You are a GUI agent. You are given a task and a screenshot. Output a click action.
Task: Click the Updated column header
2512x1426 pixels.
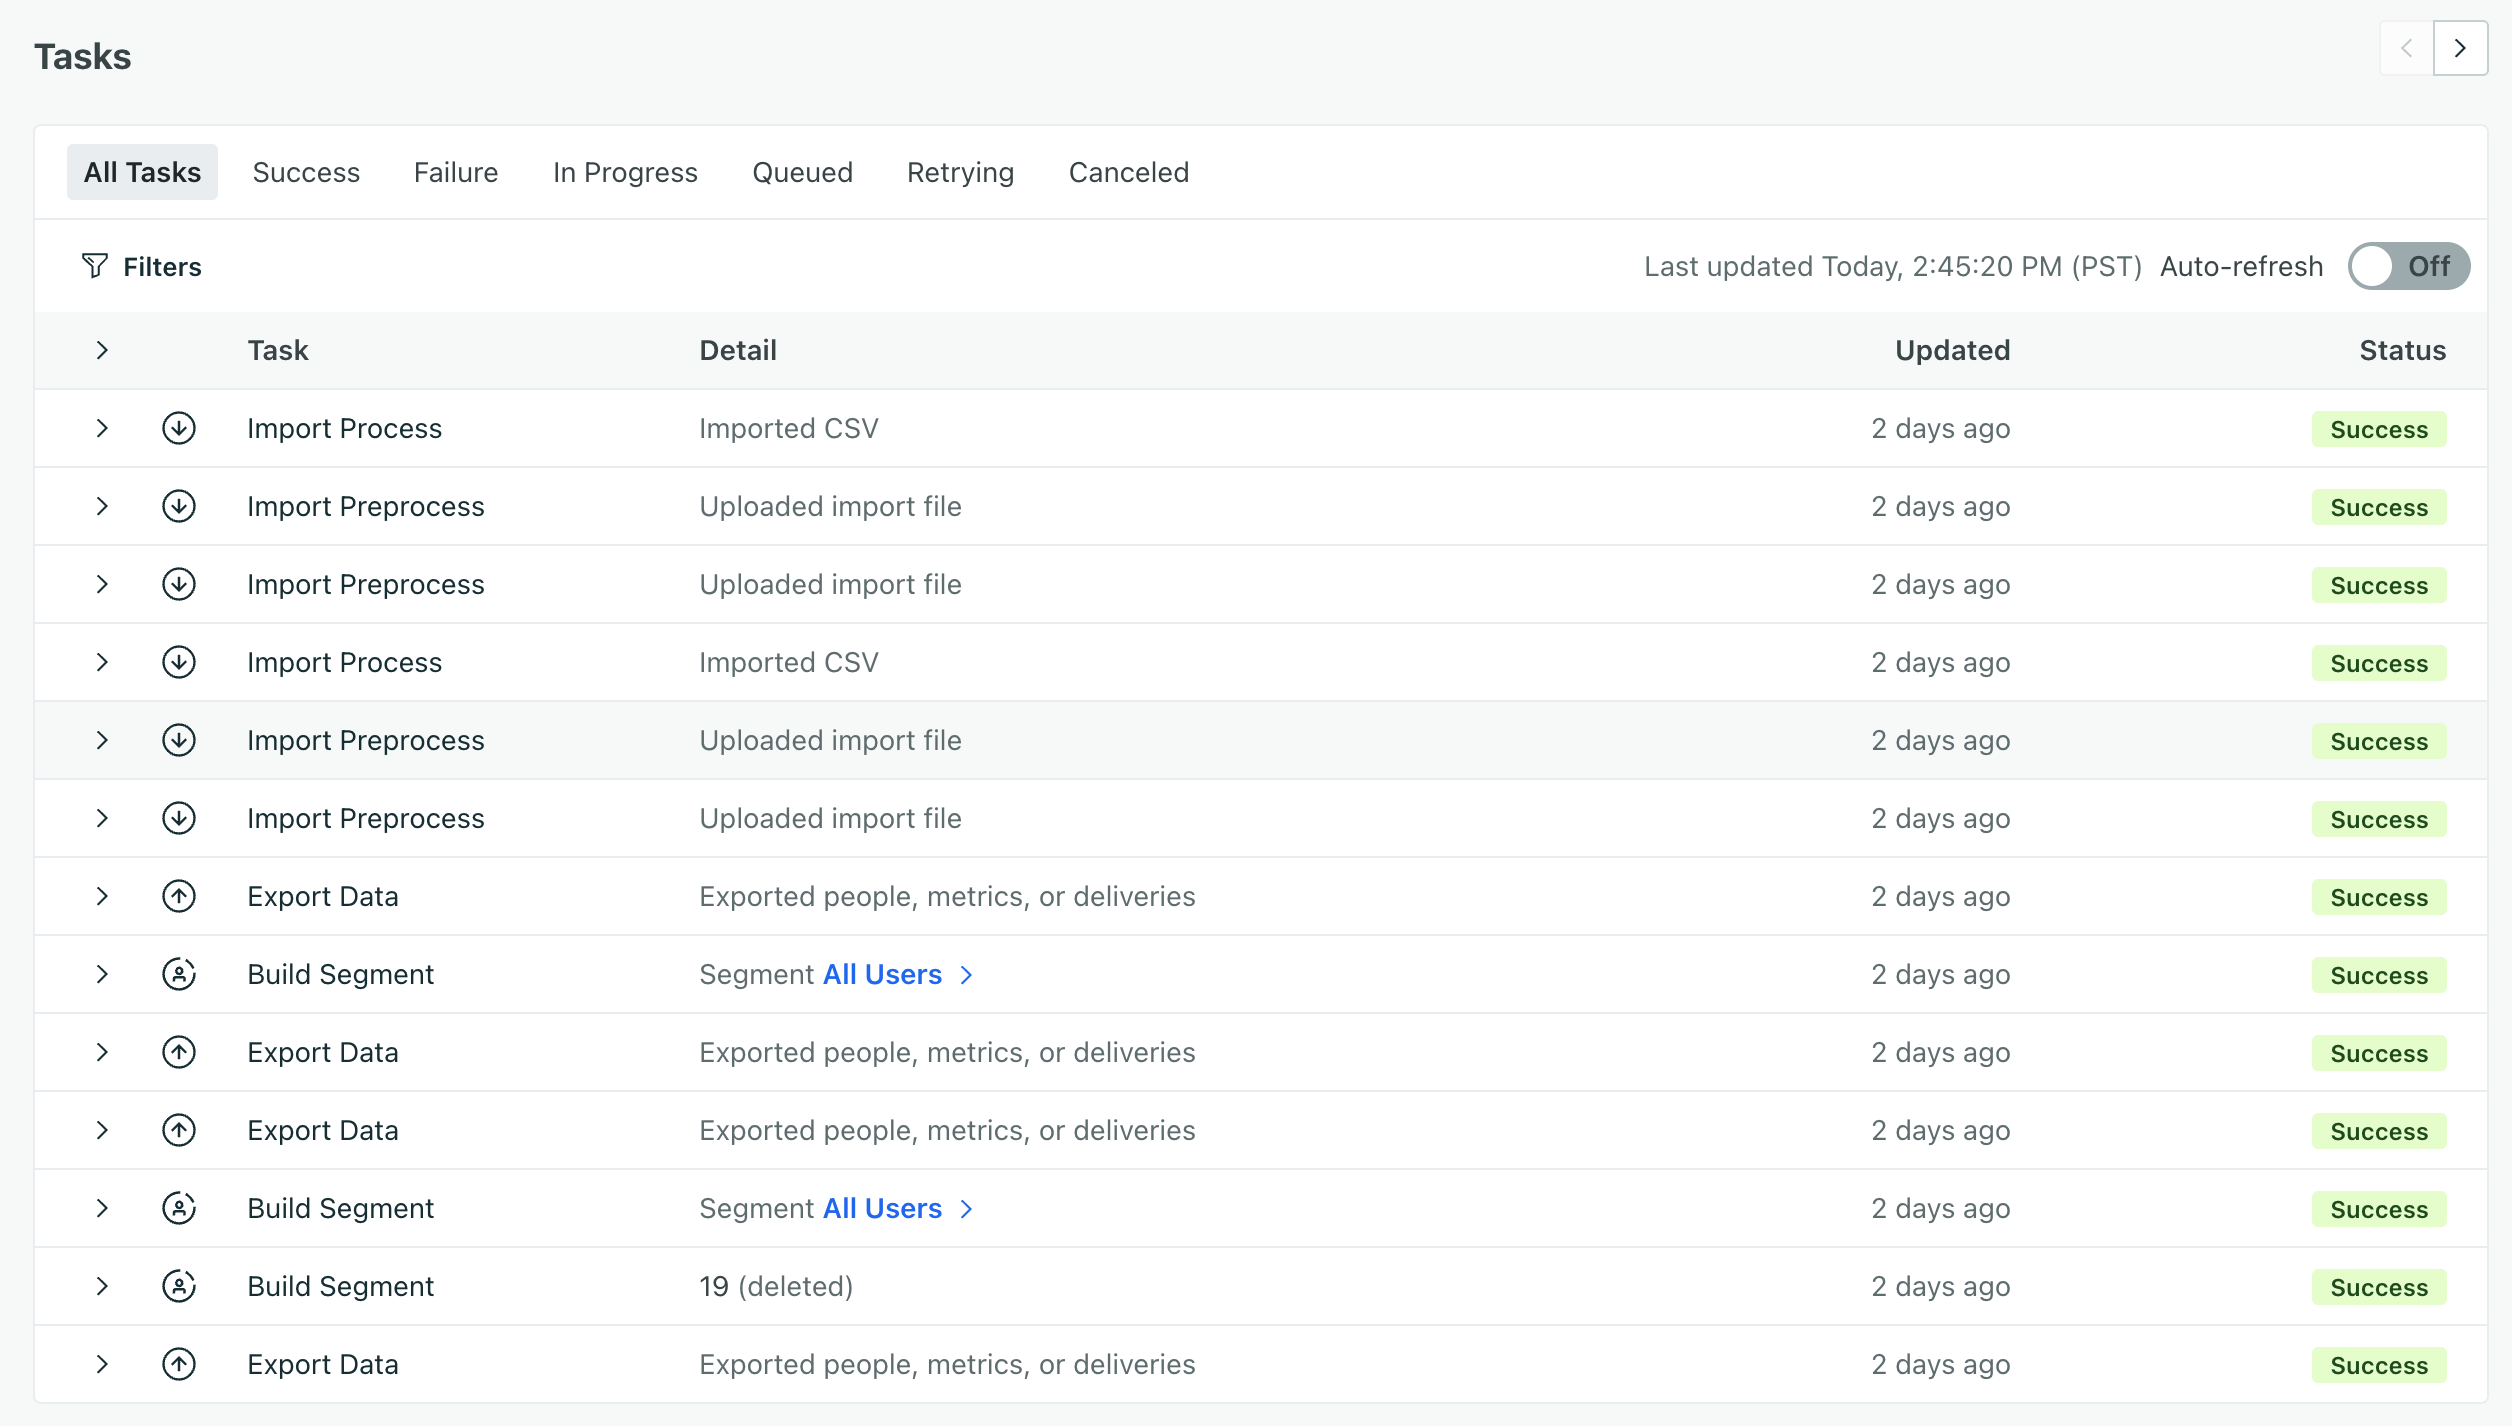click(x=1951, y=350)
